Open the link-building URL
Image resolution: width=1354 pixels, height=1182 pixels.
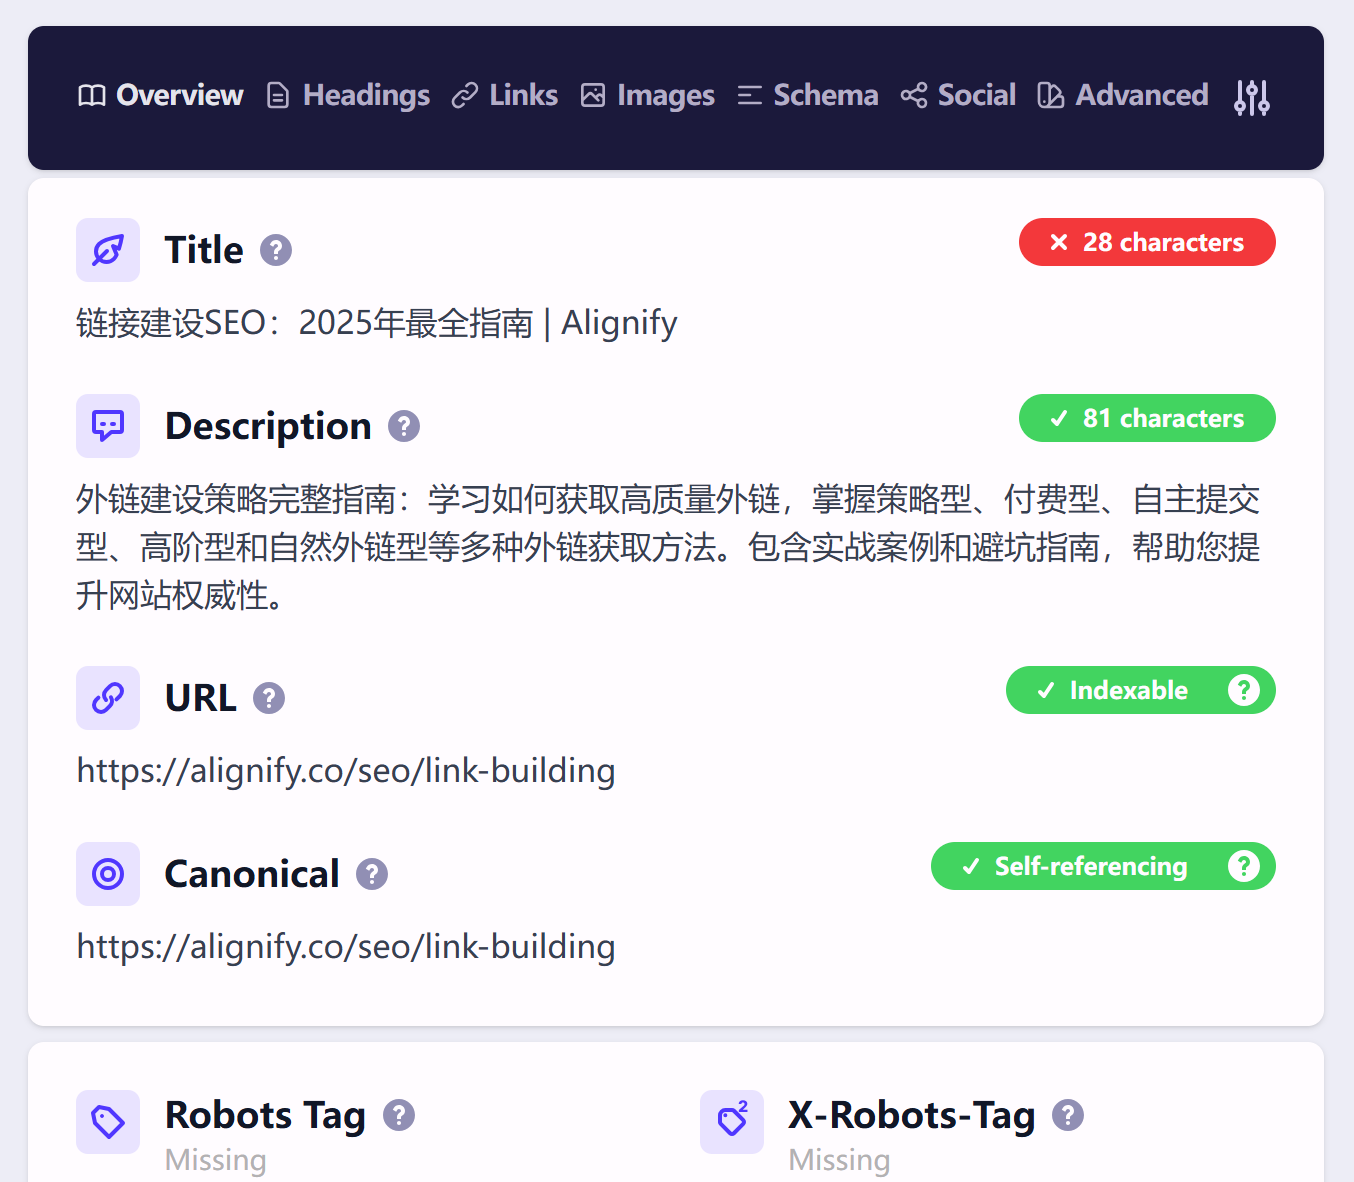coord(345,770)
